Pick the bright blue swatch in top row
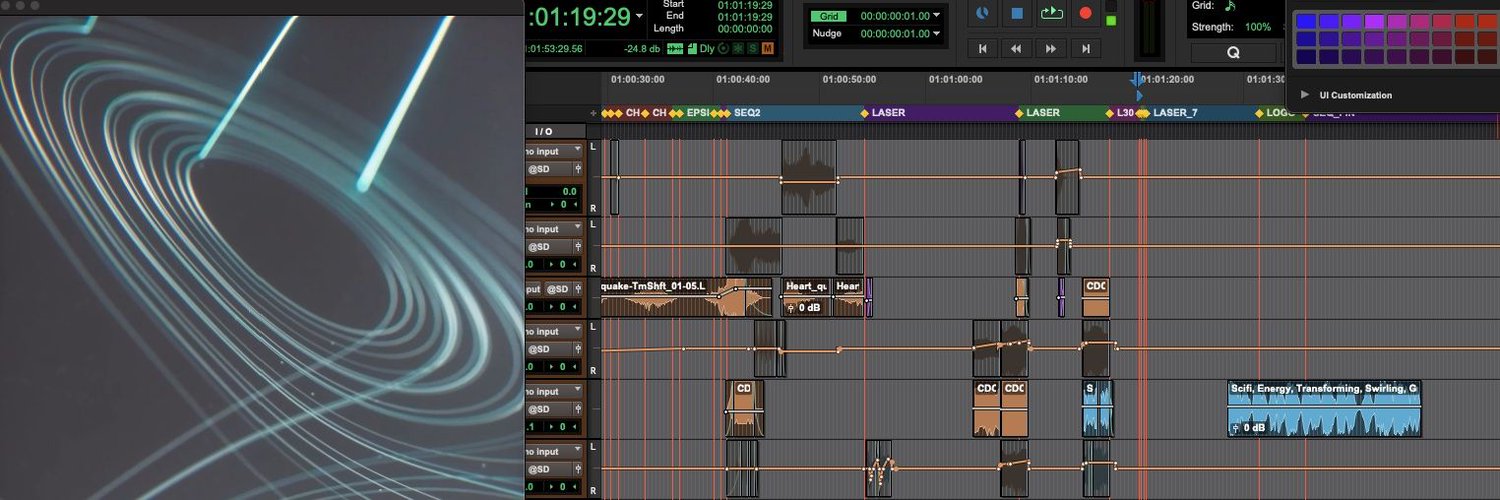This screenshot has height=500, width=1500. (x=1305, y=21)
